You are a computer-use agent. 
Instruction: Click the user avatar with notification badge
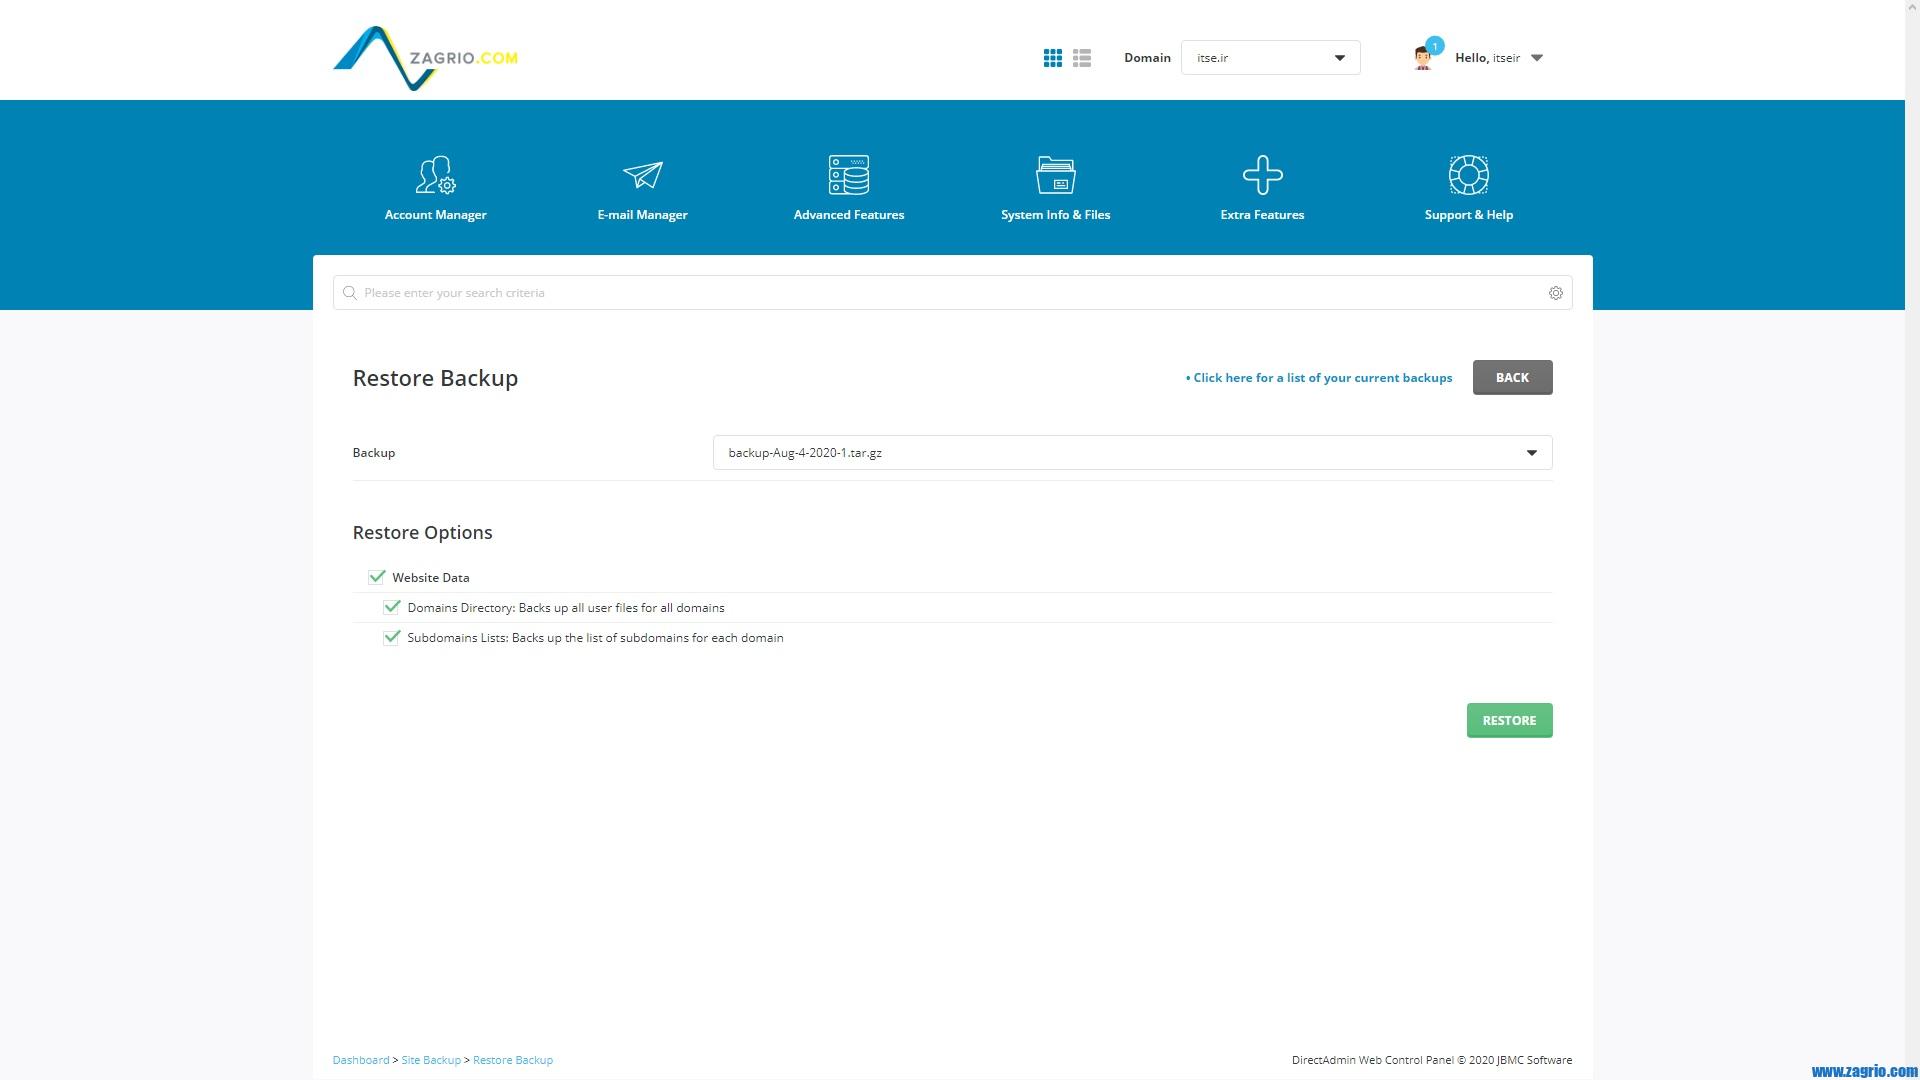[x=1424, y=57]
